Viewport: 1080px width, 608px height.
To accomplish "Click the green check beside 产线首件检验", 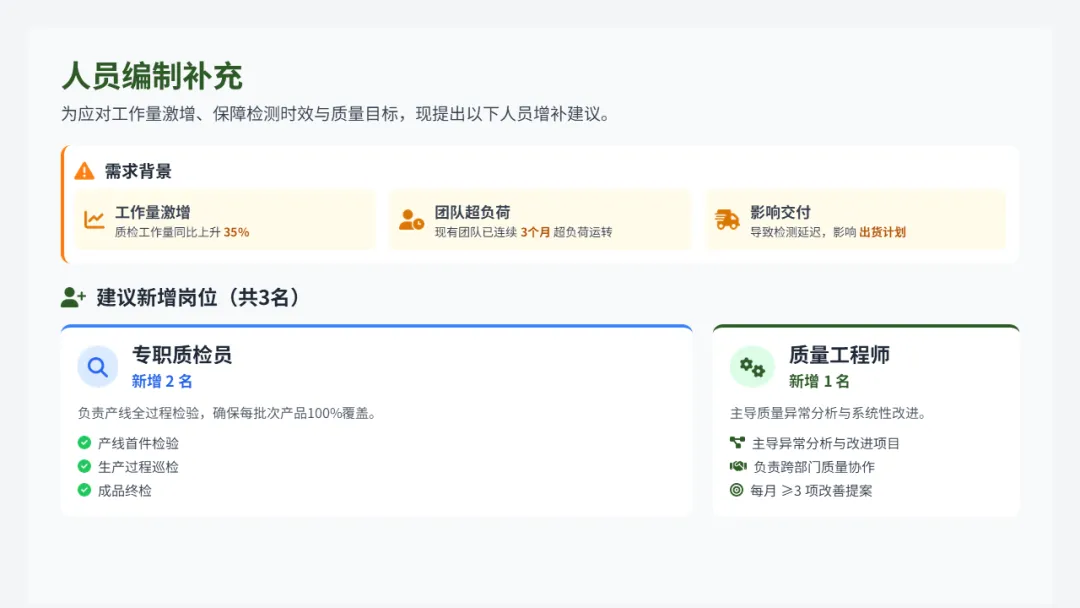I will (84, 442).
